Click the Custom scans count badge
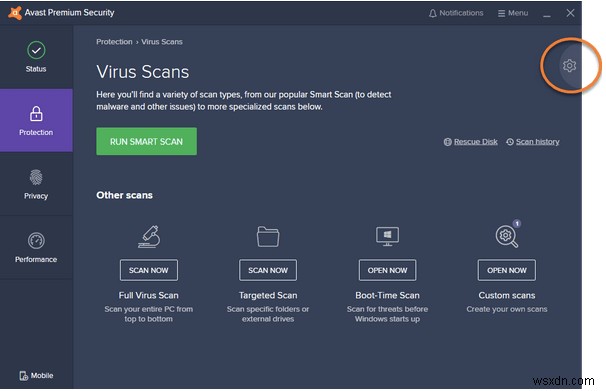Screen dimensions: 606x391 pyautogui.click(x=517, y=223)
